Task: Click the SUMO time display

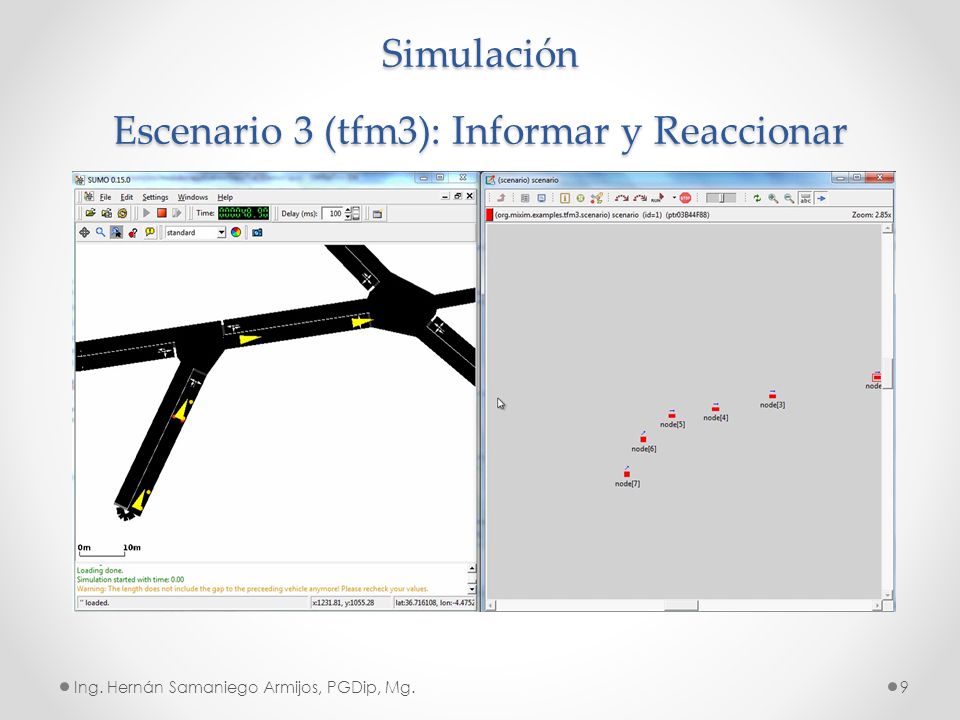Action: pos(243,213)
